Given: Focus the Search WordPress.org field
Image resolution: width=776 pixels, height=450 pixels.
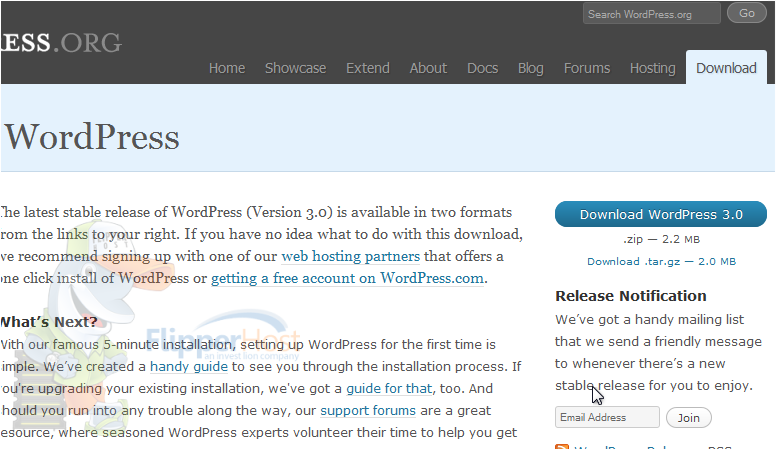Looking at the screenshot, I should [x=651, y=14].
